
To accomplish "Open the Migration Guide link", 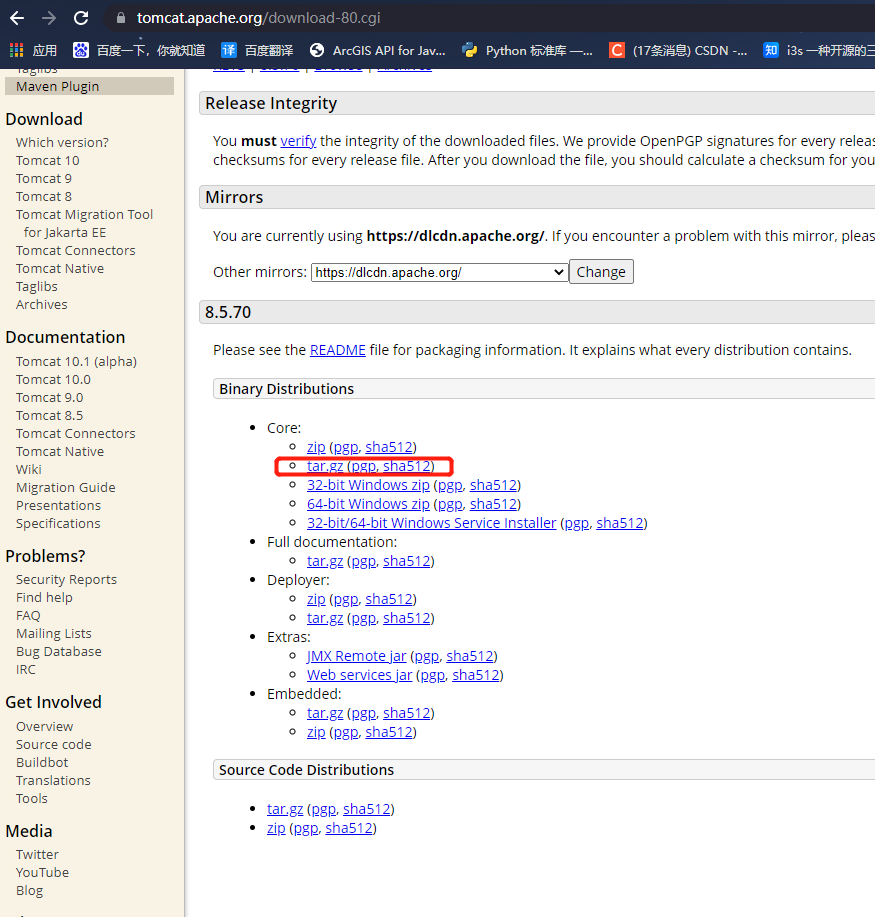I will (x=66, y=488).
